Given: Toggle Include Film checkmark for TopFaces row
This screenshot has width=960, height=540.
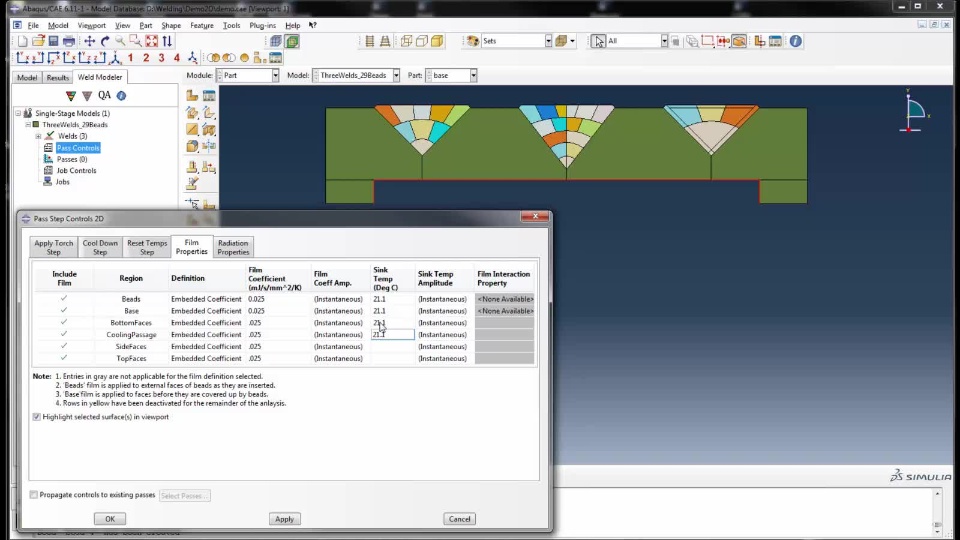Looking at the screenshot, I should (x=64, y=358).
